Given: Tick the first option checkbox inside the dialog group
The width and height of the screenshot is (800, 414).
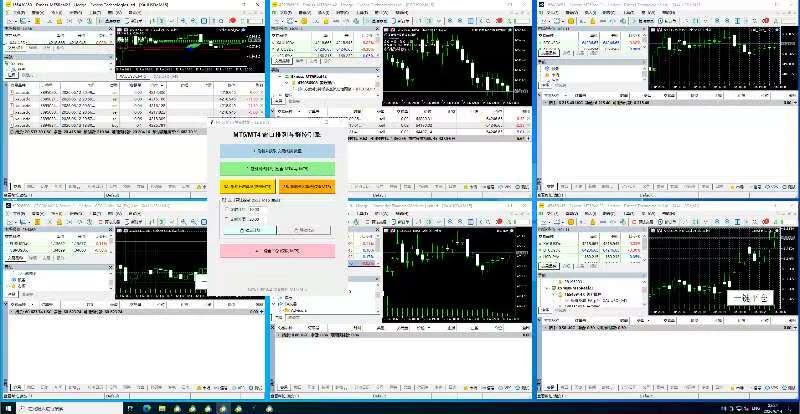Looking at the screenshot, I should coord(227,209).
